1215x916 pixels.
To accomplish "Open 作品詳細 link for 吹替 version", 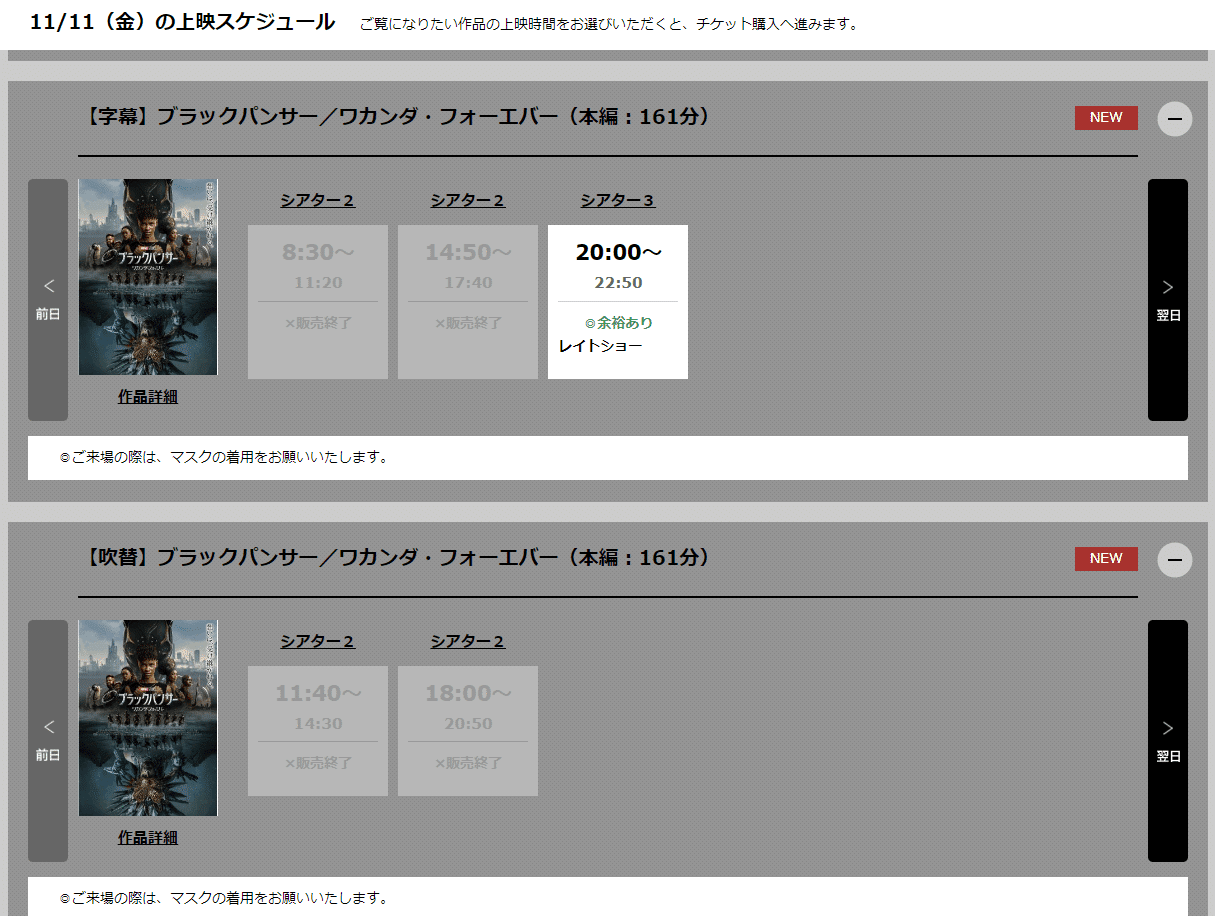I will 148,838.
